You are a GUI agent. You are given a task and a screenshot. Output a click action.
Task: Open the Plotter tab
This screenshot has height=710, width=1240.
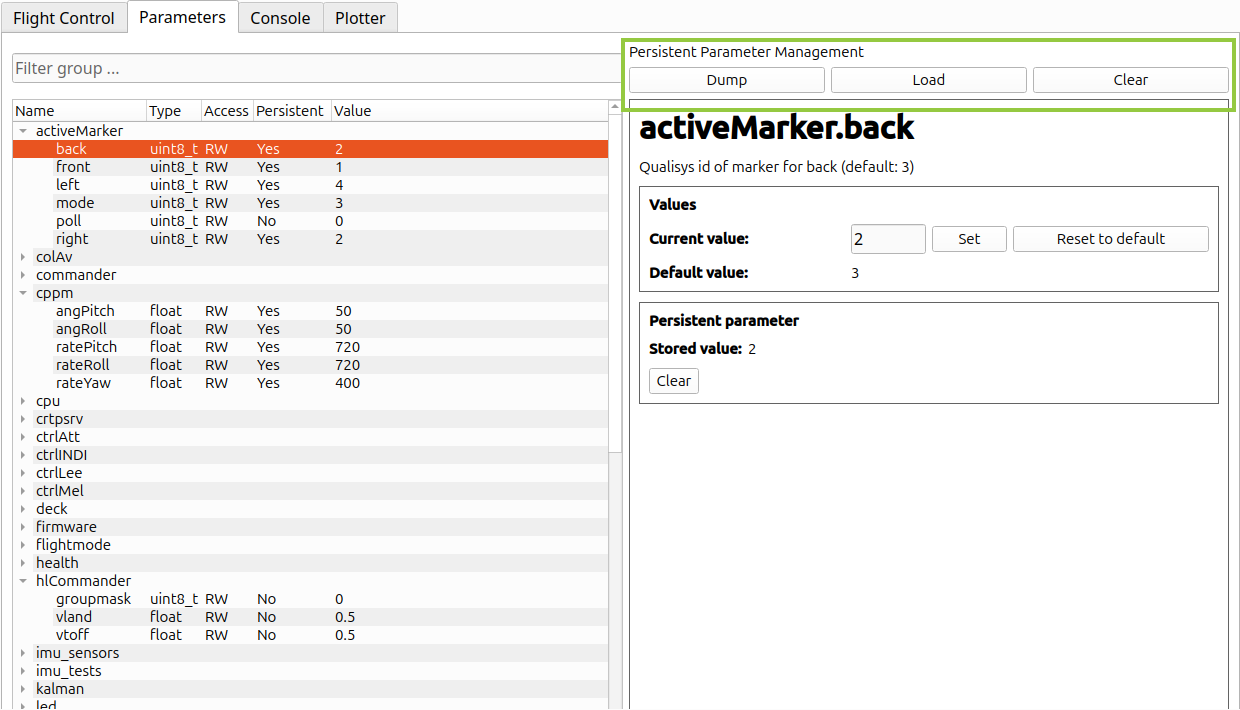pyautogui.click(x=360, y=18)
